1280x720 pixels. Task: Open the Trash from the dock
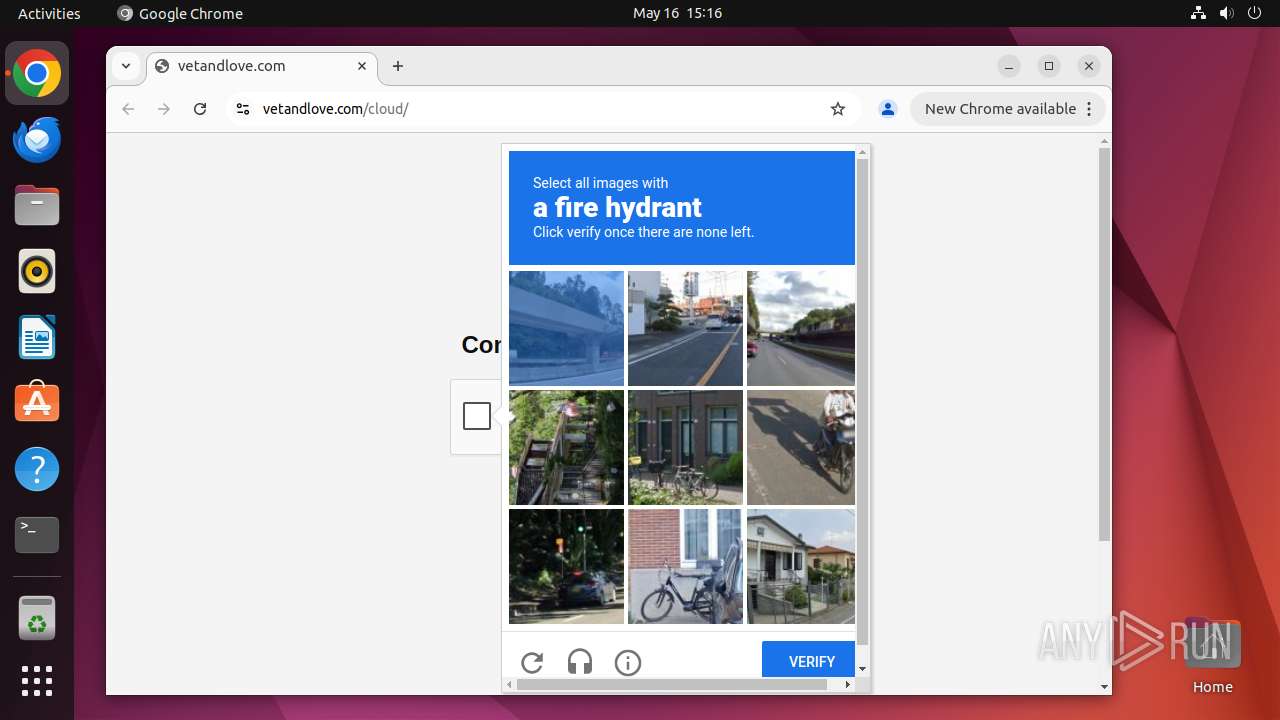(x=37, y=618)
